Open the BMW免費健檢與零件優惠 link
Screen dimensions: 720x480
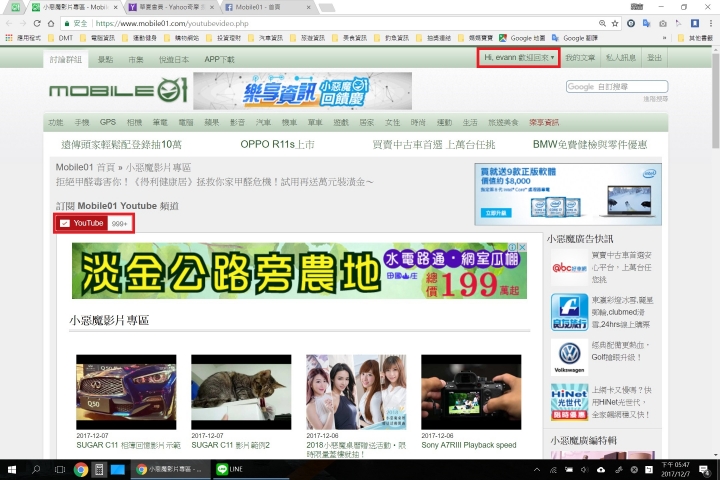(x=590, y=145)
